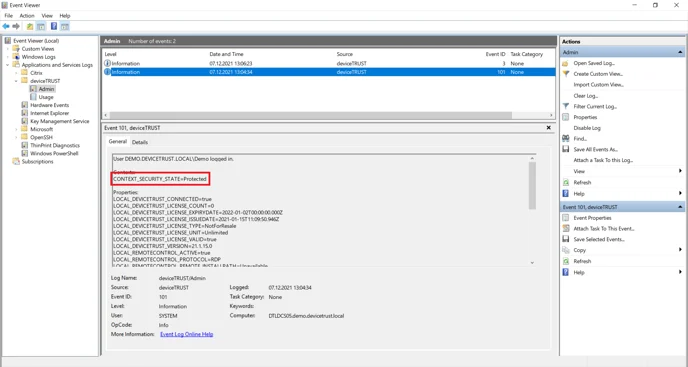Image resolution: width=688 pixels, height=367 pixels.
Task: Click the Open Saved Log folder icon
Action: pyautogui.click(x=566, y=63)
